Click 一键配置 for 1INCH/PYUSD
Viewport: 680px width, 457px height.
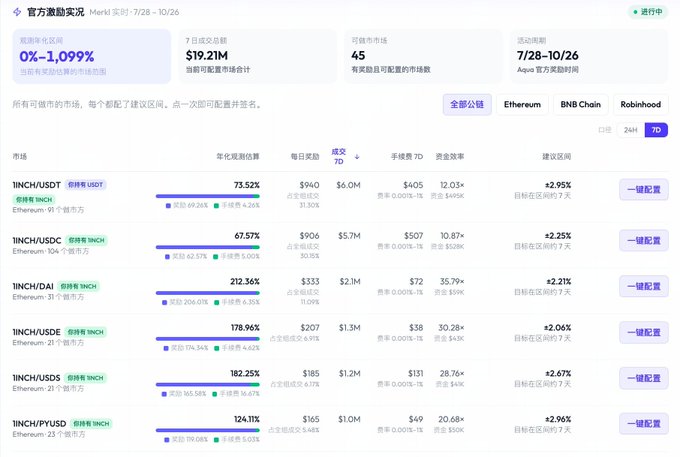tap(644, 424)
